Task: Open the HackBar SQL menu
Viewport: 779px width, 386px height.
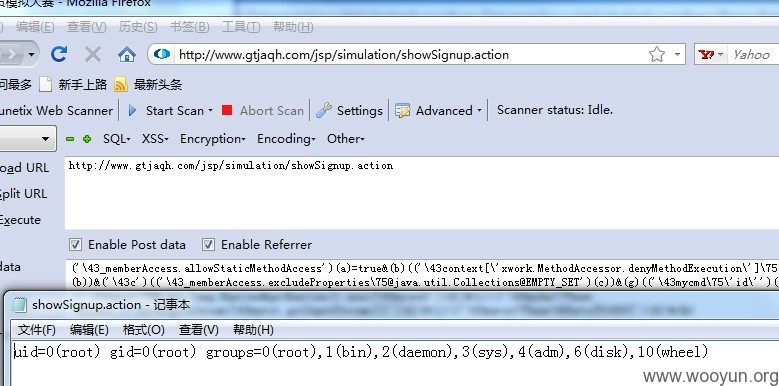Action: tap(117, 139)
